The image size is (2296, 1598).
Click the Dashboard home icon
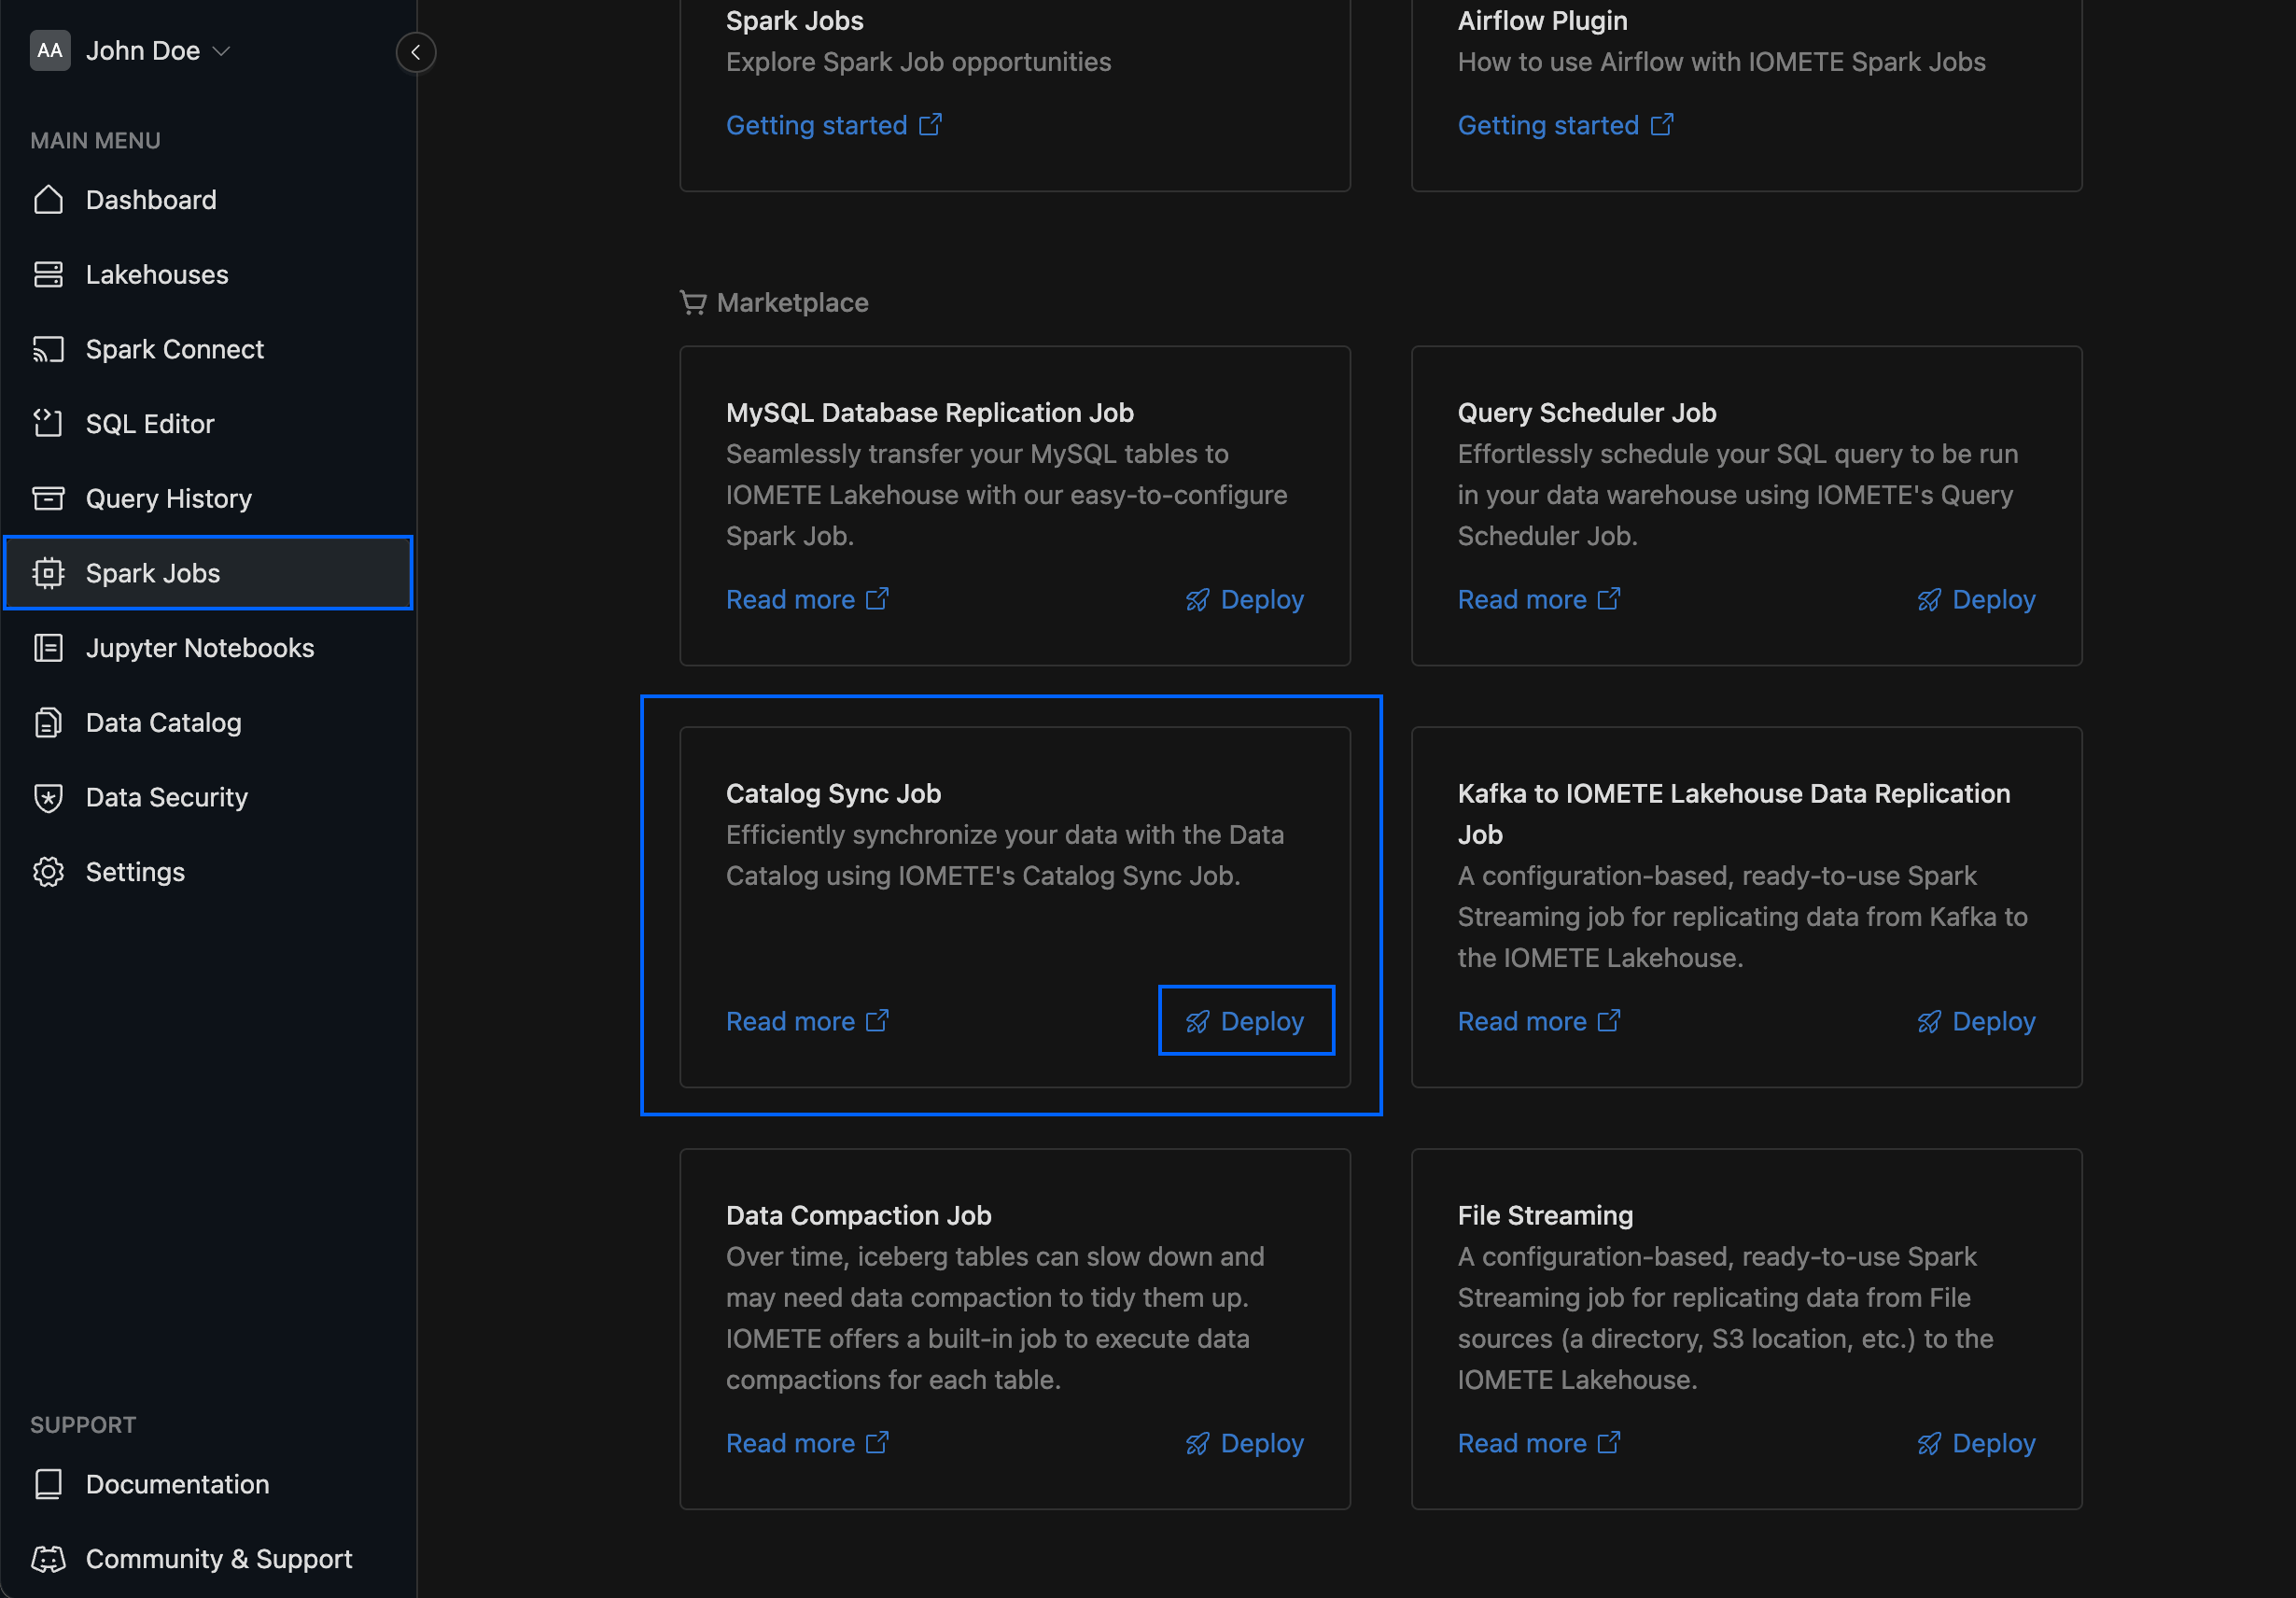(x=48, y=200)
